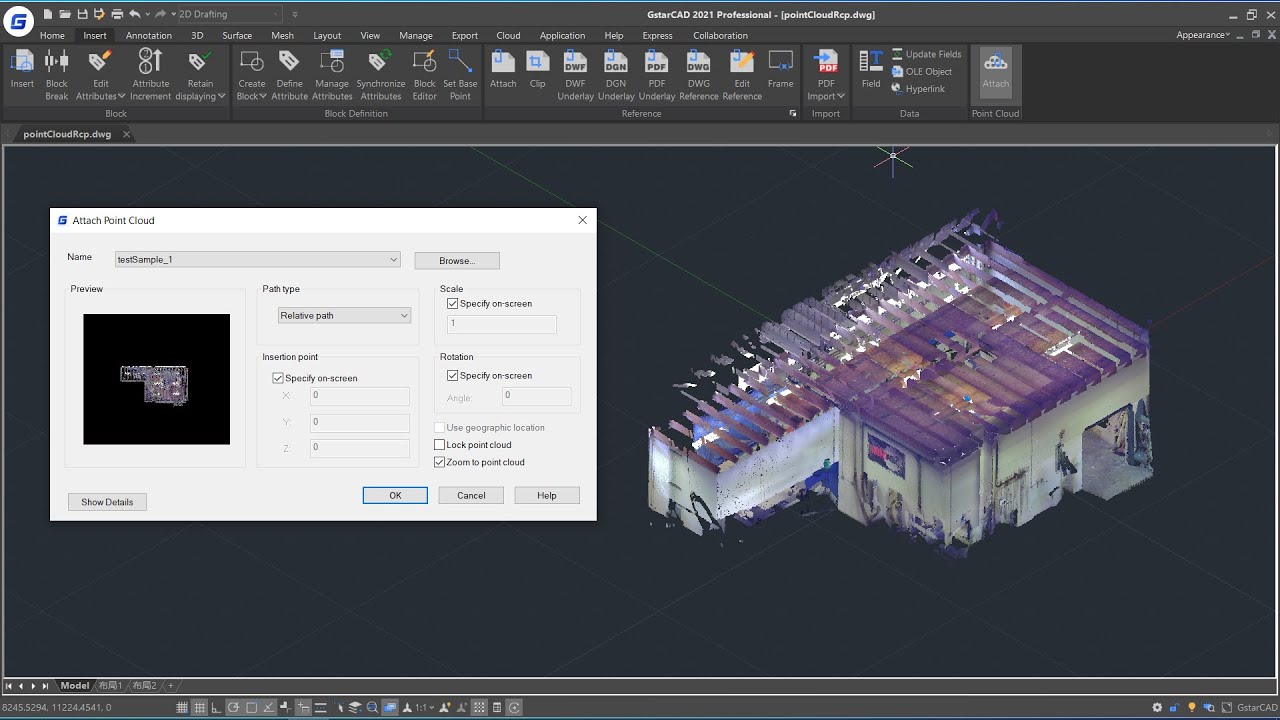Open the Relative path dropdown
1280x720 pixels.
click(344, 315)
